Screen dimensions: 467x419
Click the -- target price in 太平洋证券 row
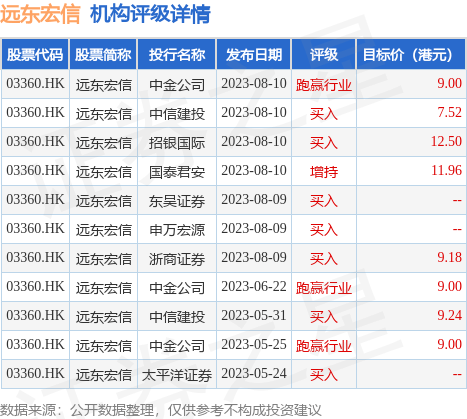457,374
